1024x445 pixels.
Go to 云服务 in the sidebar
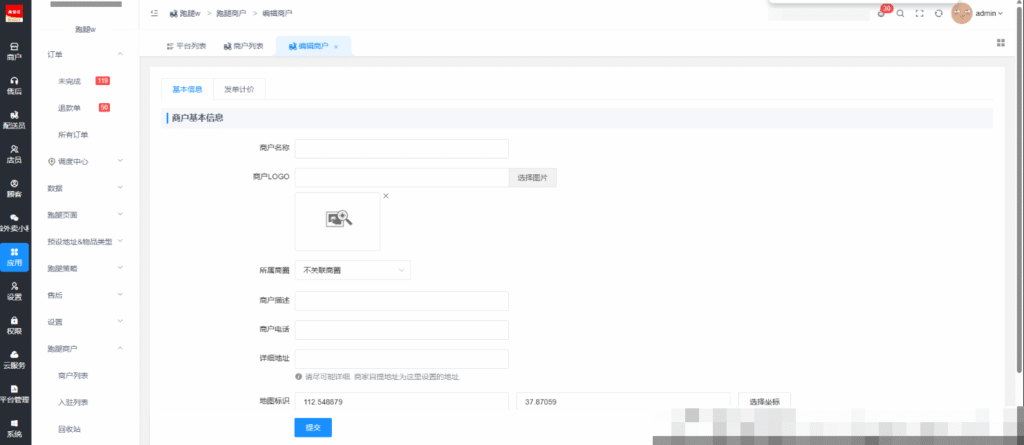14,358
